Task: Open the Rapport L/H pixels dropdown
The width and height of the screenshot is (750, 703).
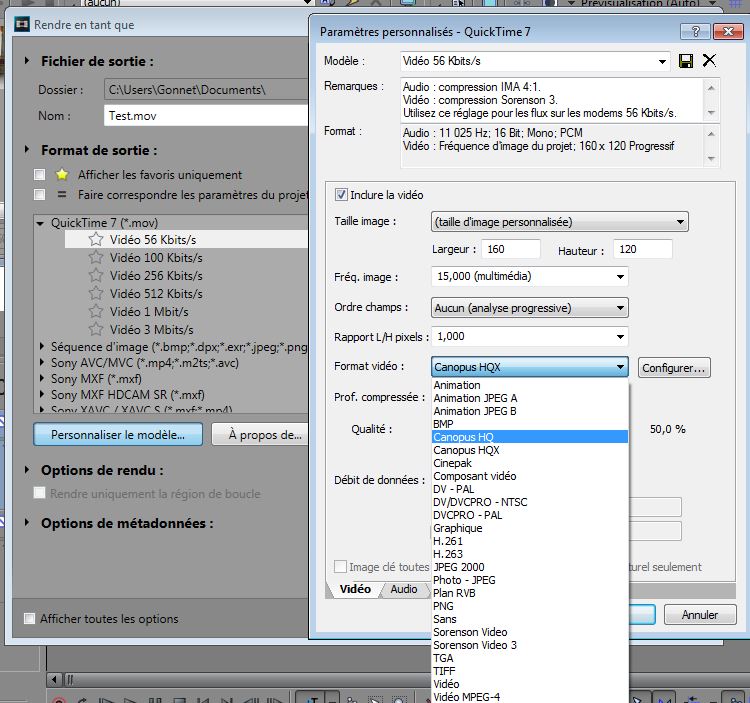Action: pyautogui.click(x=620, y=337)
